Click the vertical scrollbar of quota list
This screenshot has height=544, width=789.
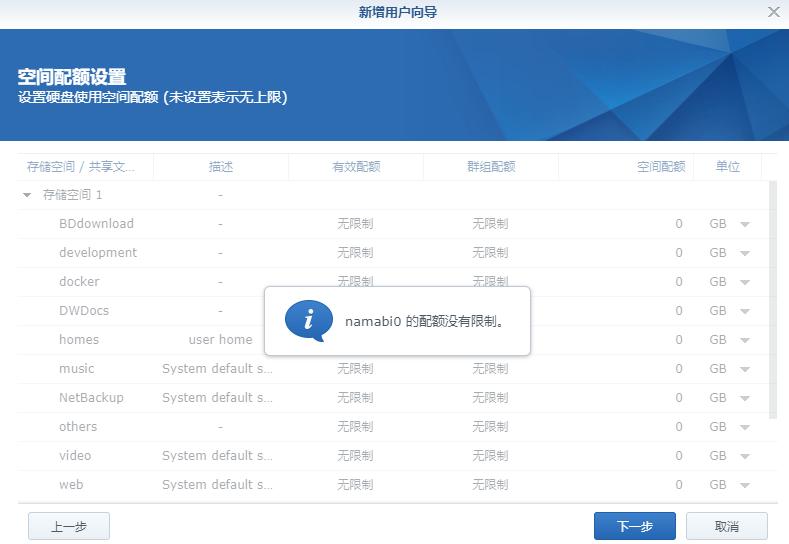point(773,300)
